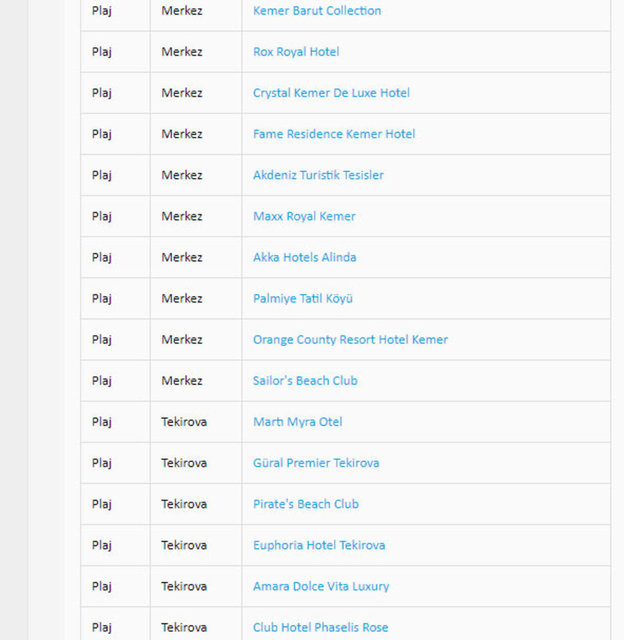Open Pirate's Beach Club link

[305, 504]
